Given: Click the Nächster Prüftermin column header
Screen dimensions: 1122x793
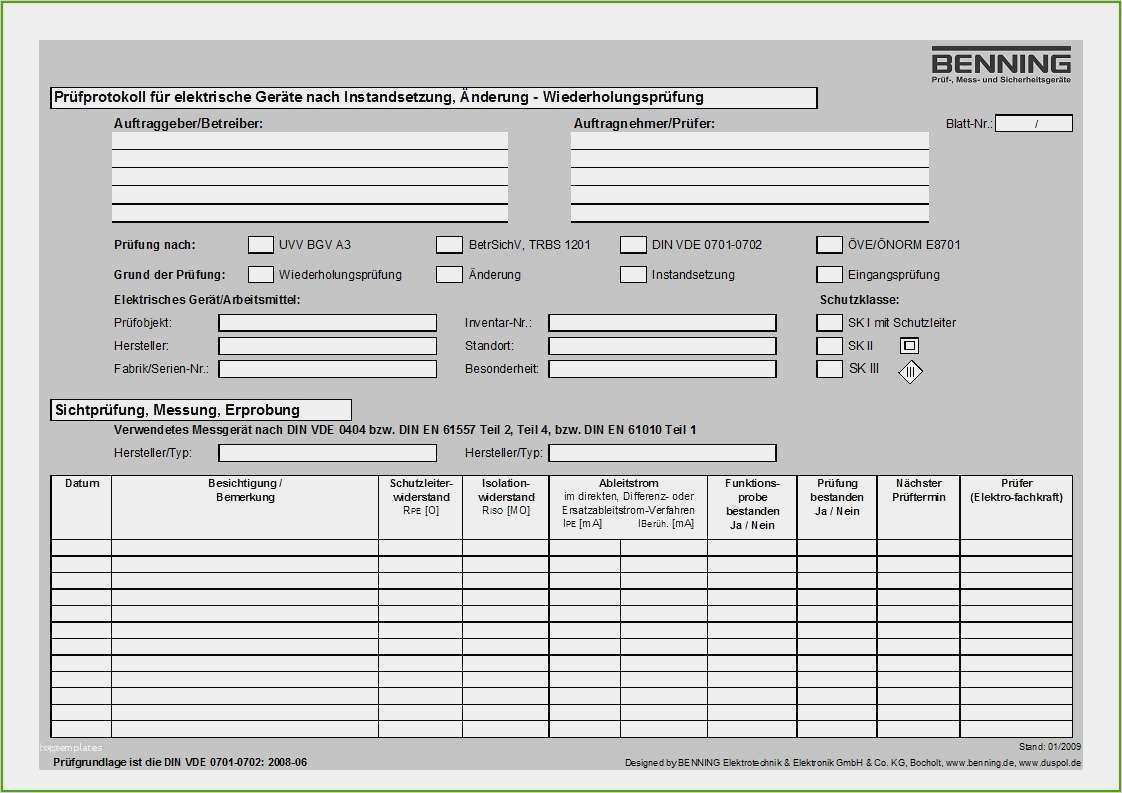Looking at the screenshot, I should 919,507.
